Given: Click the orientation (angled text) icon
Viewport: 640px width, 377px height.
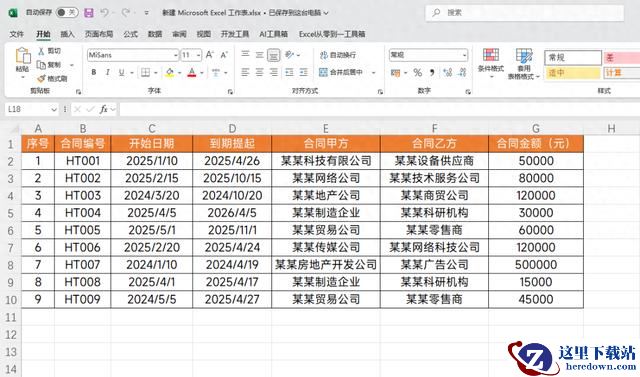Looking at the screenshot, I should 289,54.
